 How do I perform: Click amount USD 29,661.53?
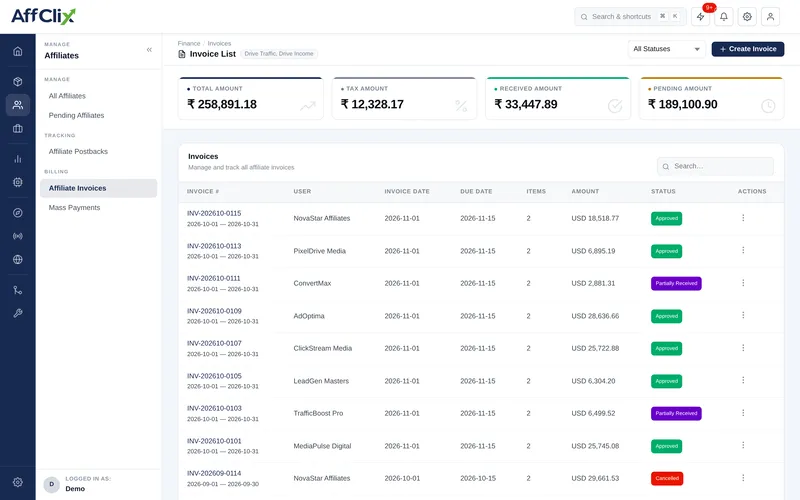tap(595, 479)
